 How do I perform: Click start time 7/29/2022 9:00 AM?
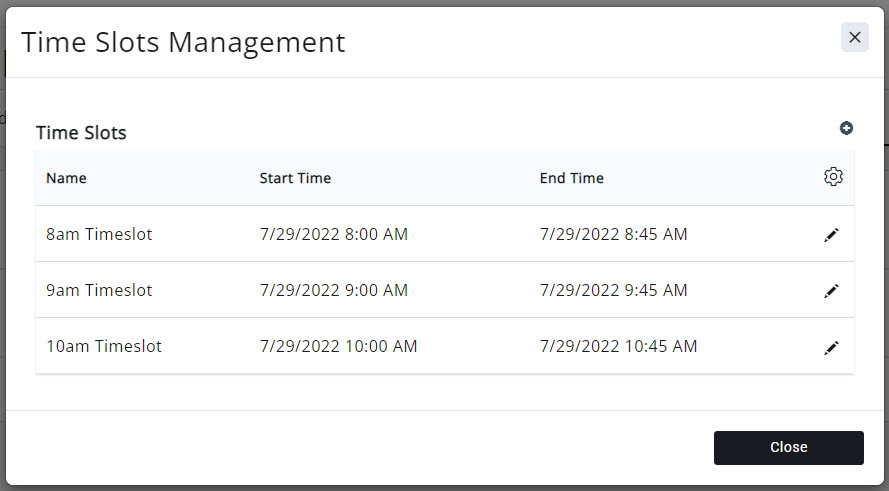[333, 290]
